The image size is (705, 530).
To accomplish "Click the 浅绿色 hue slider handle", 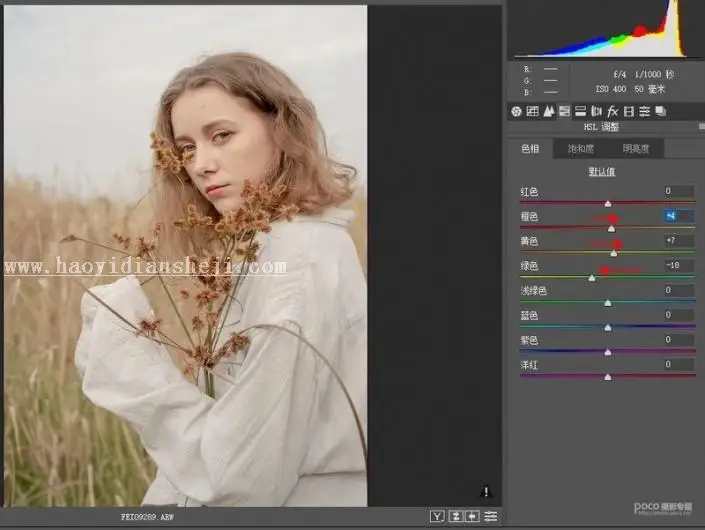I will pos(608,303).
